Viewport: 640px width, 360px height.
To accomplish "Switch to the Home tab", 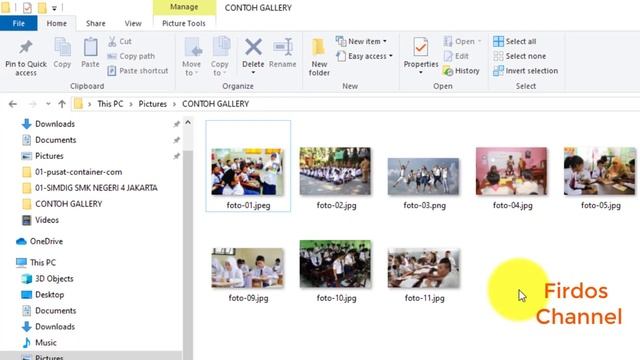I will [x=56, y=23].
